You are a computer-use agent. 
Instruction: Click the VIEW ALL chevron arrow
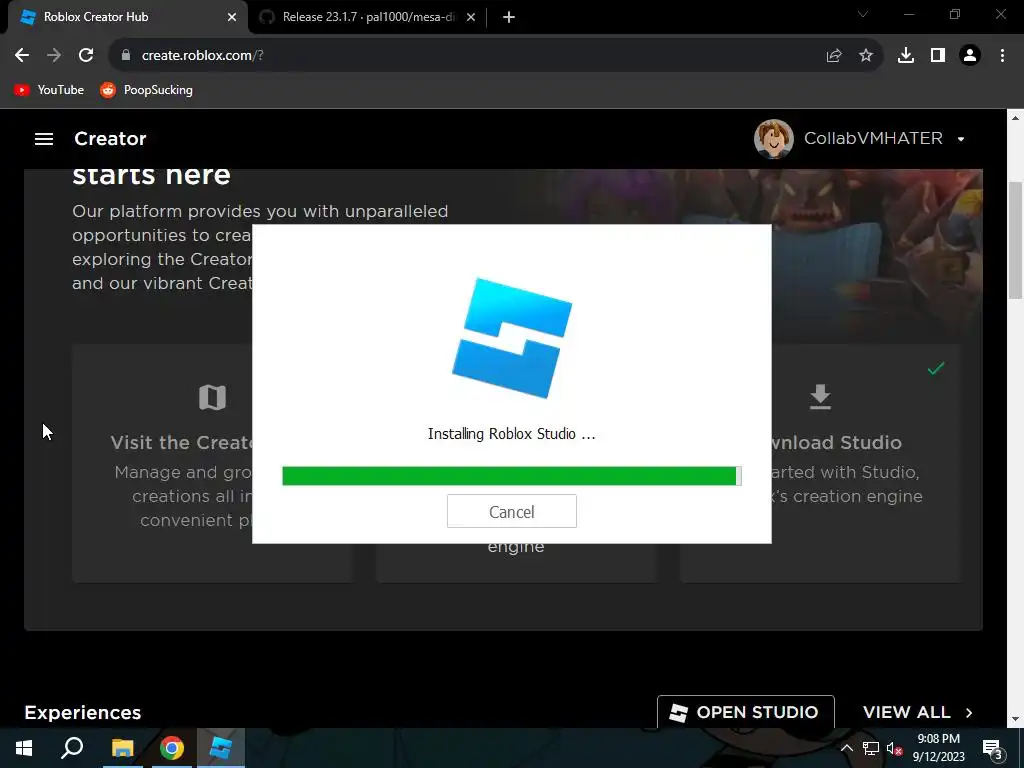click(969, 712)
